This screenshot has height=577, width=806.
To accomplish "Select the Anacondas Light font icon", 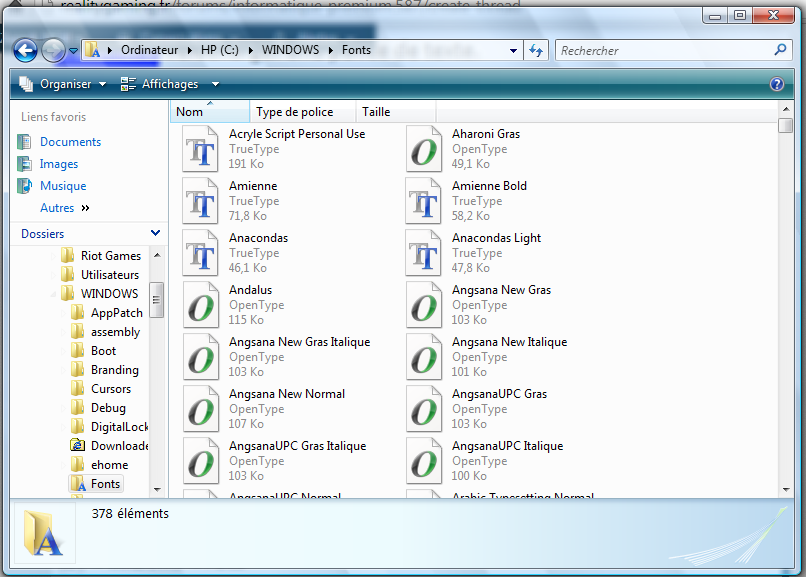I will pyautogui.click(x=424, y=253).
